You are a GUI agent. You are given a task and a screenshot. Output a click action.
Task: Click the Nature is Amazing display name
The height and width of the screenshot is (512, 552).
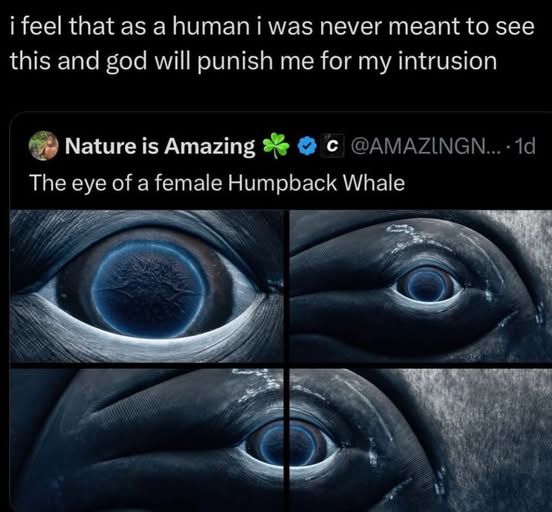click(160, 146)
